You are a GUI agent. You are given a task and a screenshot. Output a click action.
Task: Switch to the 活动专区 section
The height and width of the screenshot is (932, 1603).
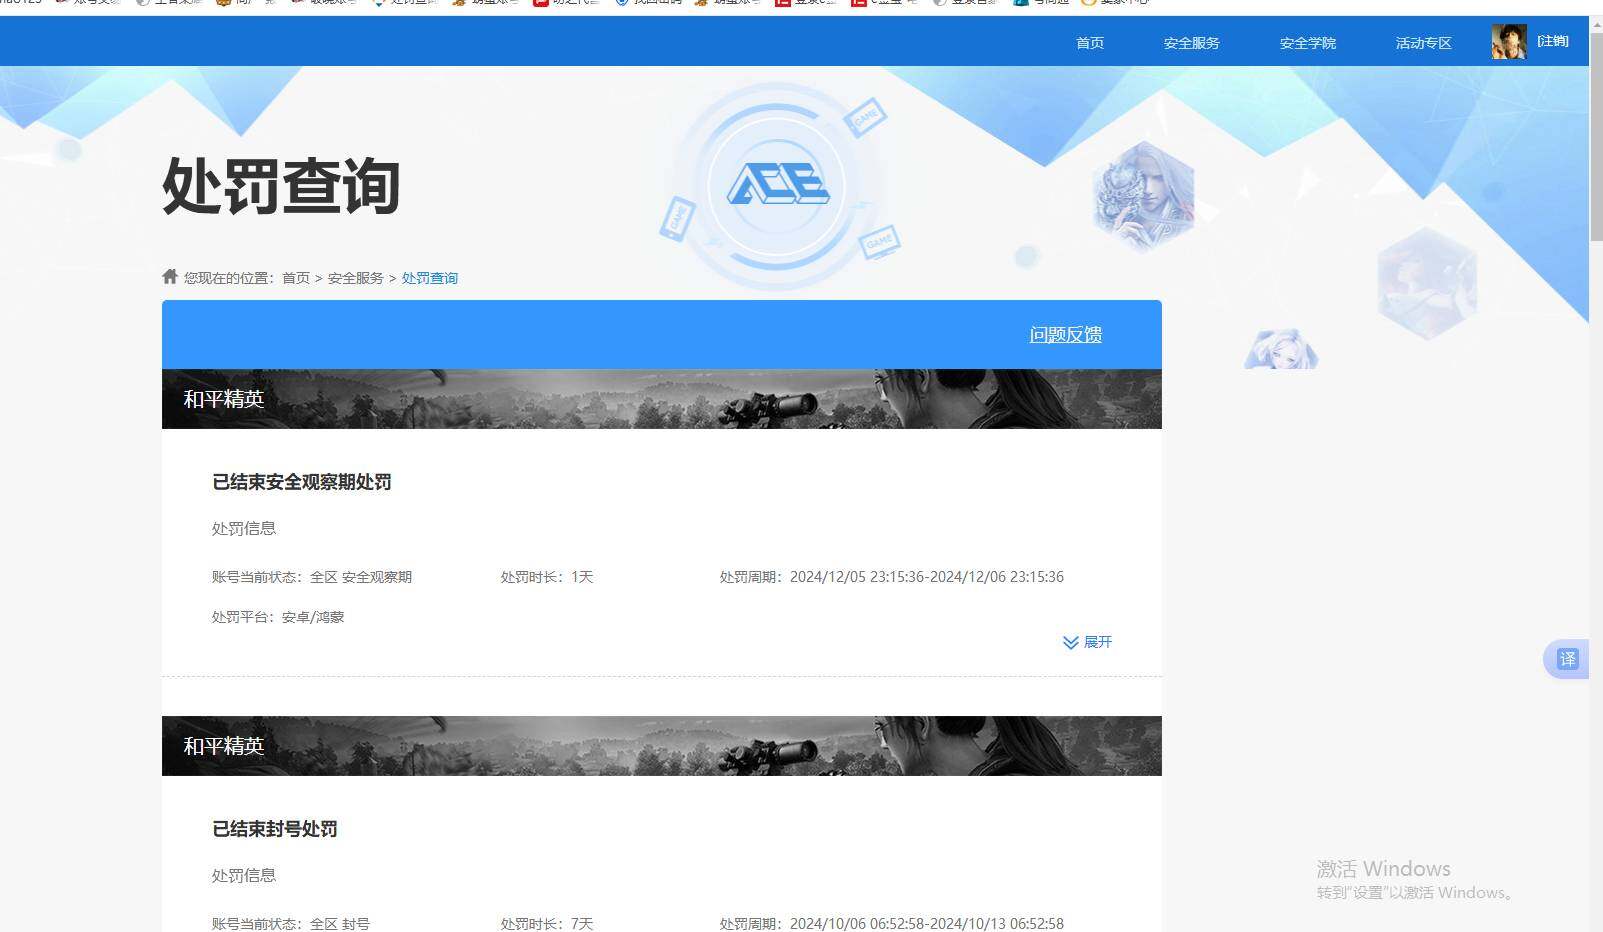point(1422,42)
